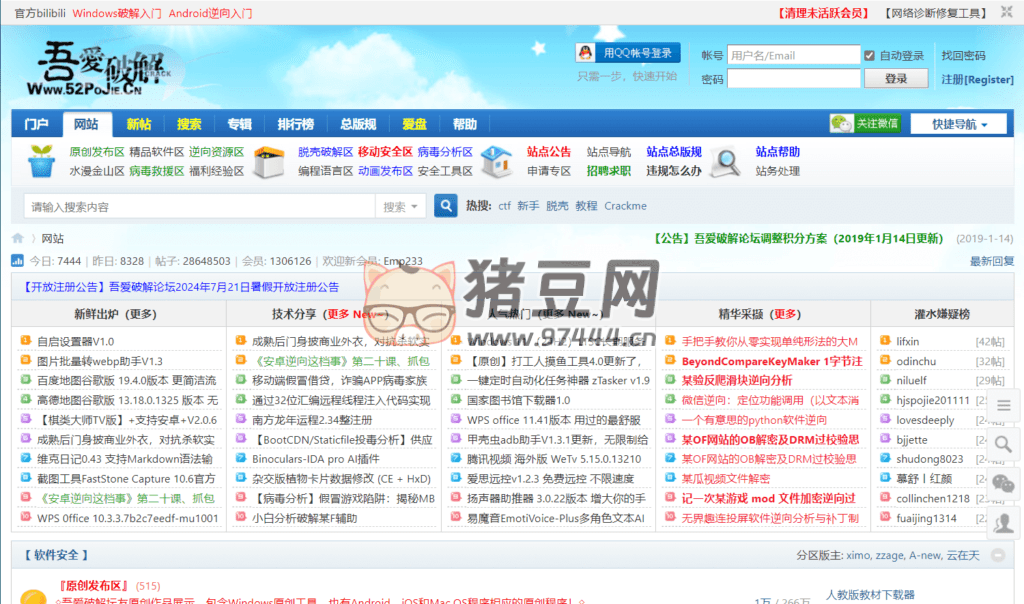Image resolution: width=1024 pixels, height=604 pixels.
Task: Collapse the 软件安全 forum section
Action: point(997,555)
